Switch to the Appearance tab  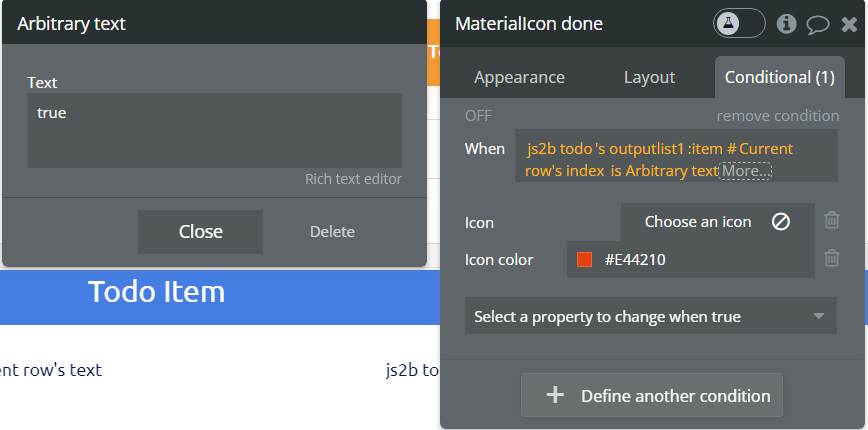pyautogui.click(x=519, y=77)
